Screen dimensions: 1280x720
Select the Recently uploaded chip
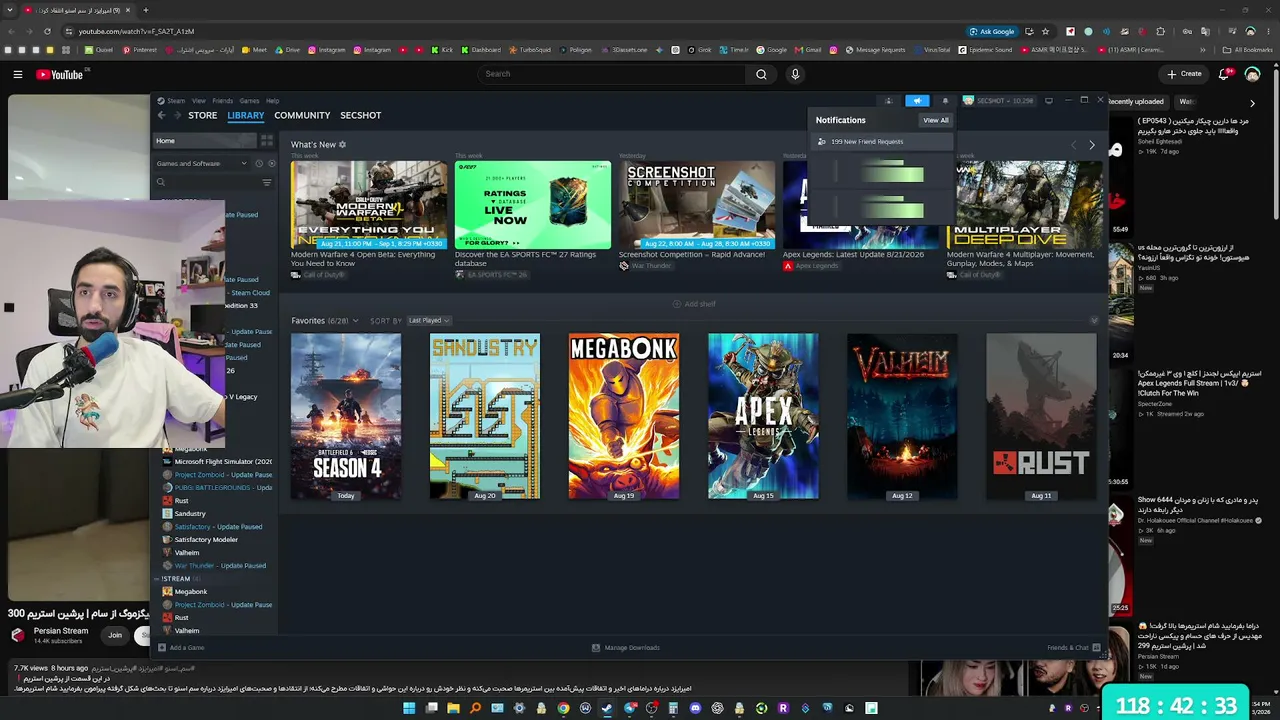click(1136, 102)
